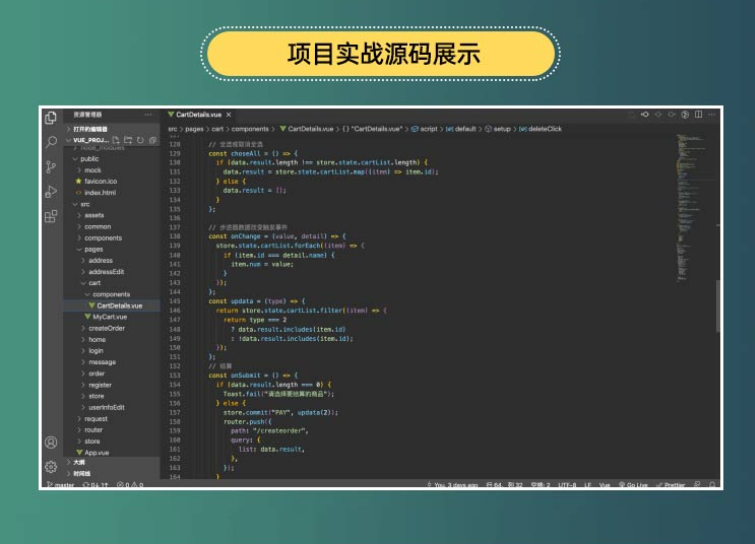Open the Manage gear icon
Viewport: 755px width, 544px height.
[51, 466]
